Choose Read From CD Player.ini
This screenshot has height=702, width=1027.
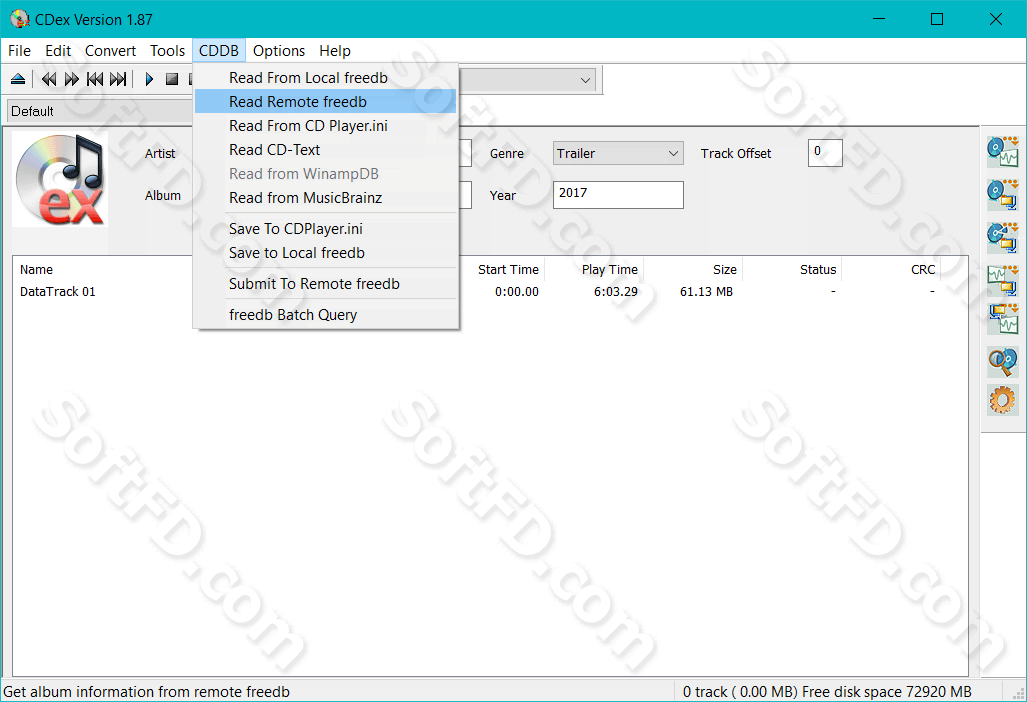coord(326,126)
